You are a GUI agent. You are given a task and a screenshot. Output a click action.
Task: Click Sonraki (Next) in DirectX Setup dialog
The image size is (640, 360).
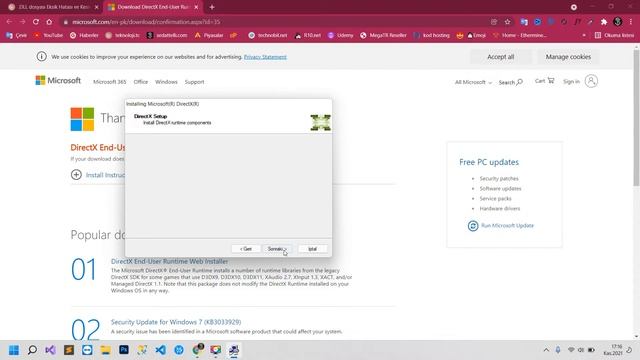(x=276, y=249)
